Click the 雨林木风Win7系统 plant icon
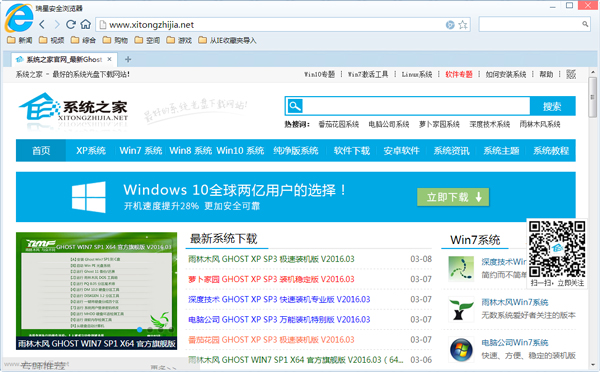Image resolution: width=600 pixels, height=372 pixels. pos(461,309)
